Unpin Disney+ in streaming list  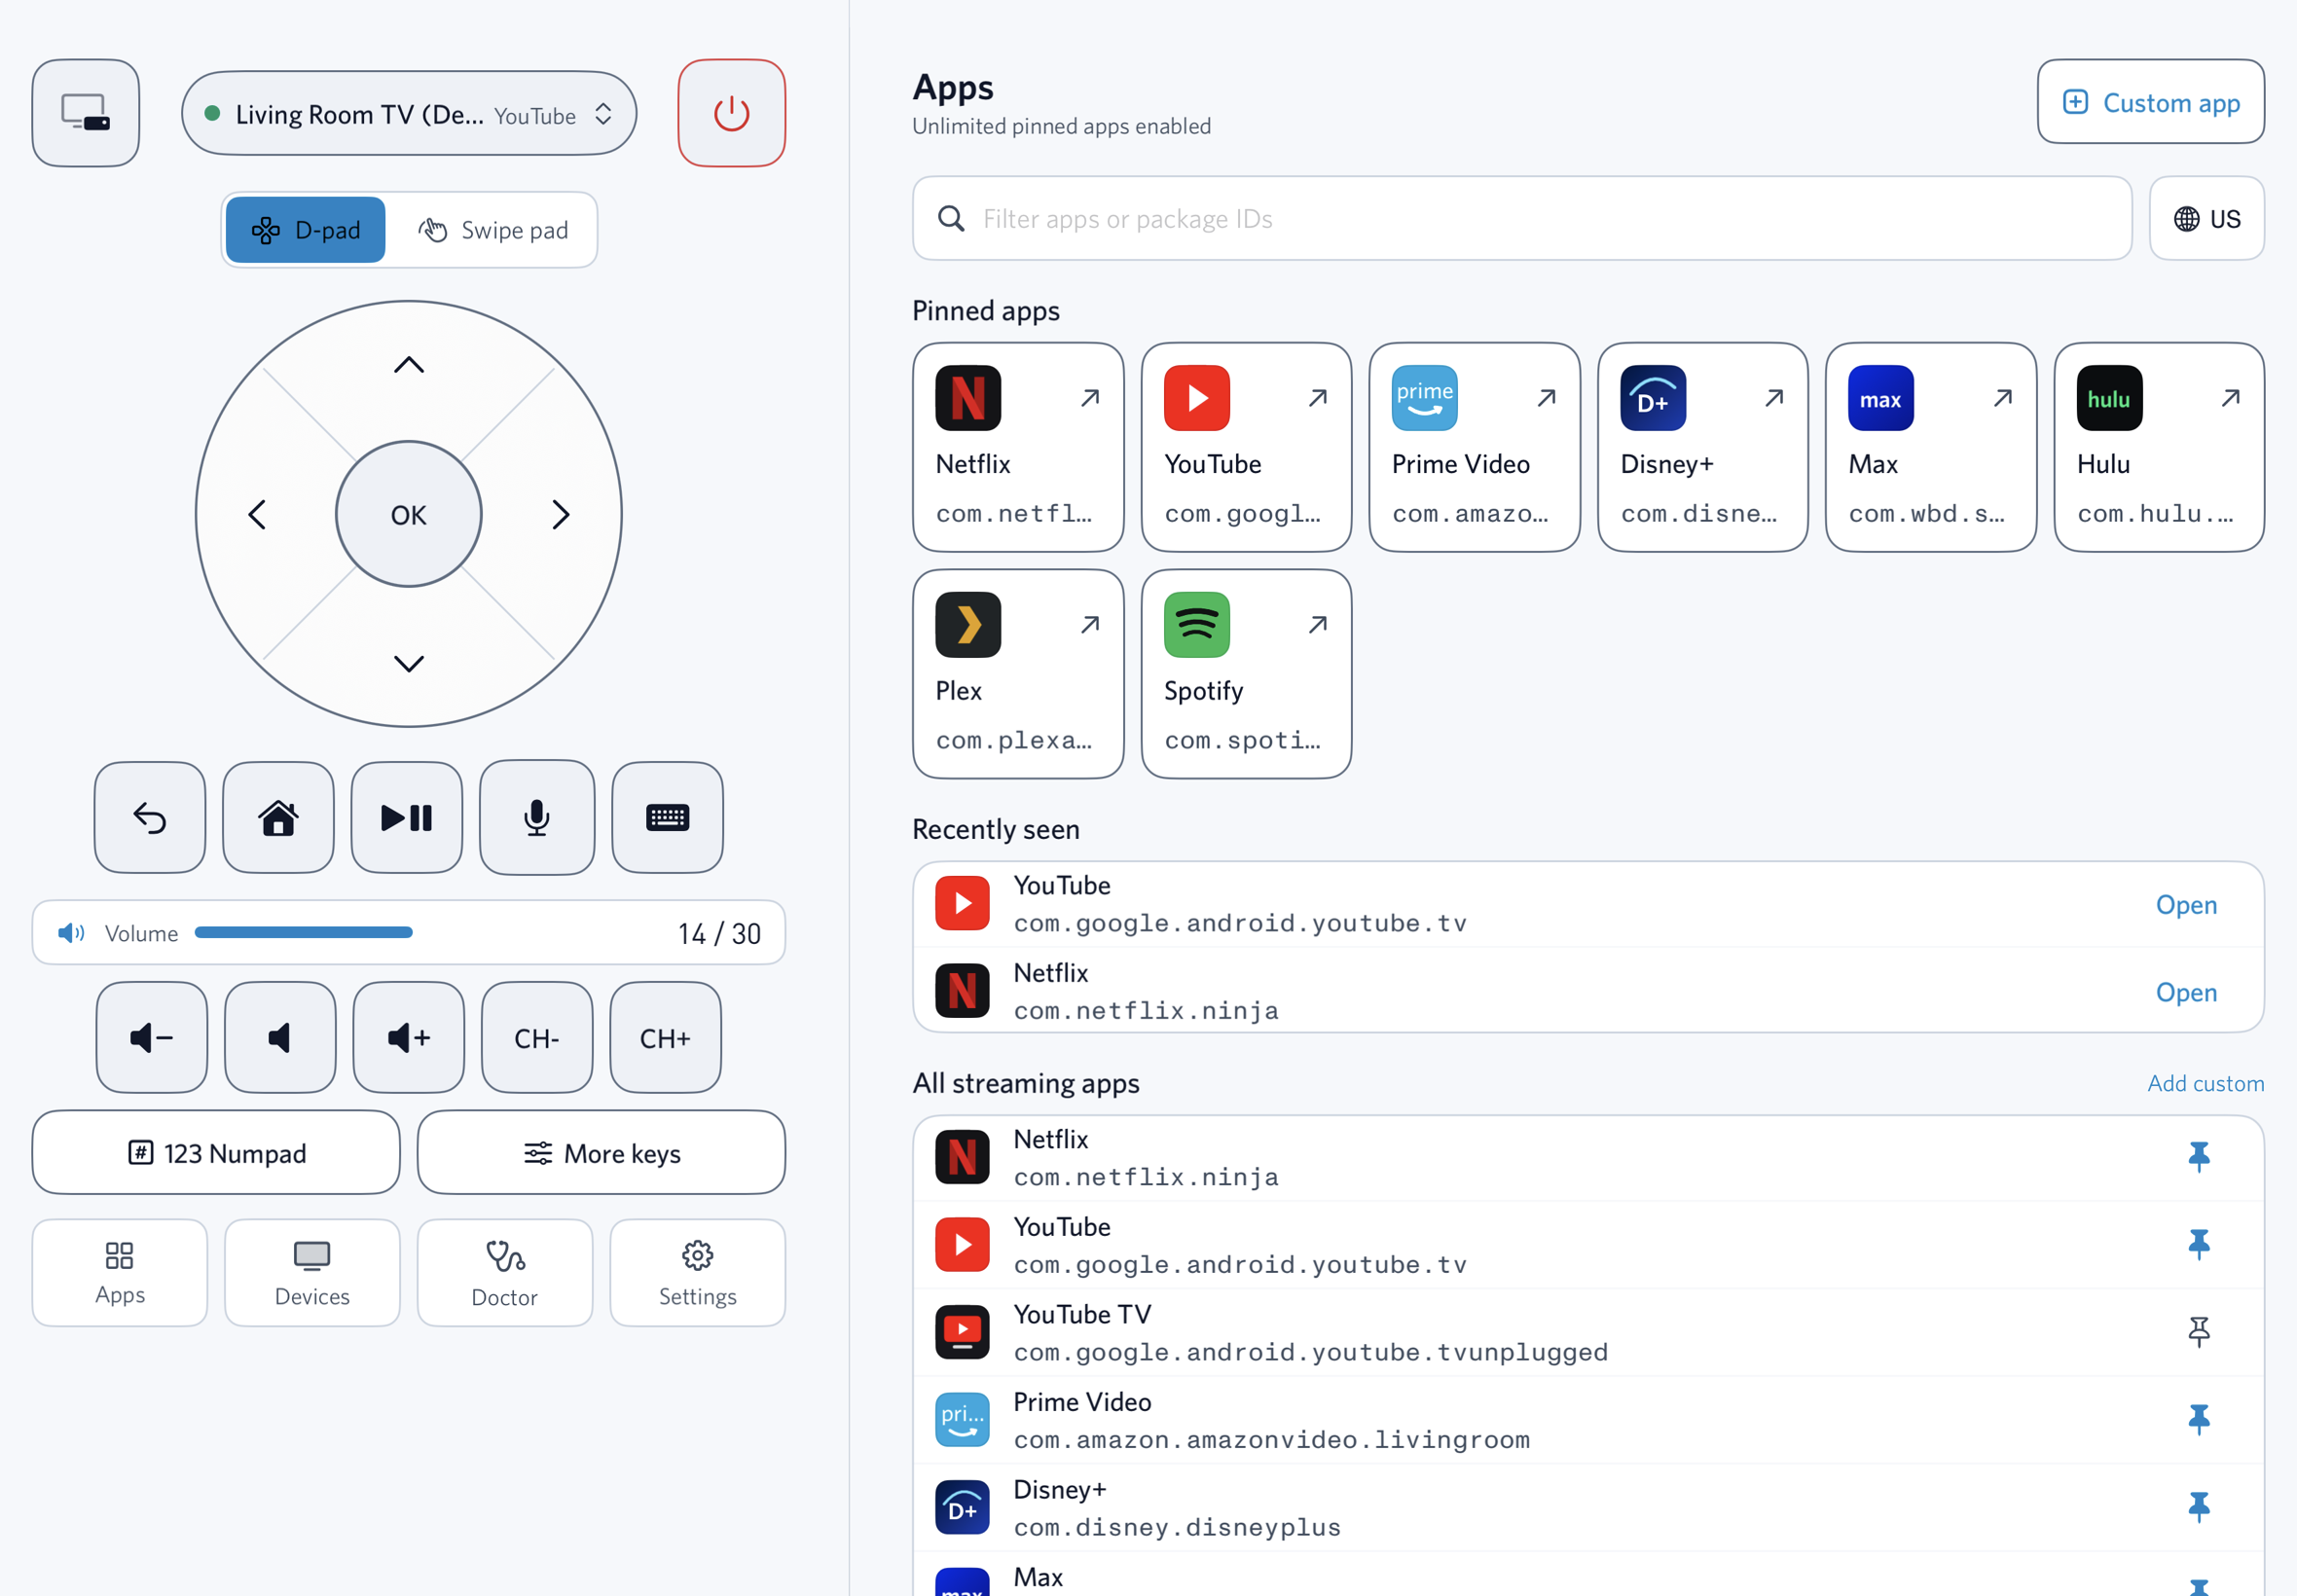pos(2198,1507)
